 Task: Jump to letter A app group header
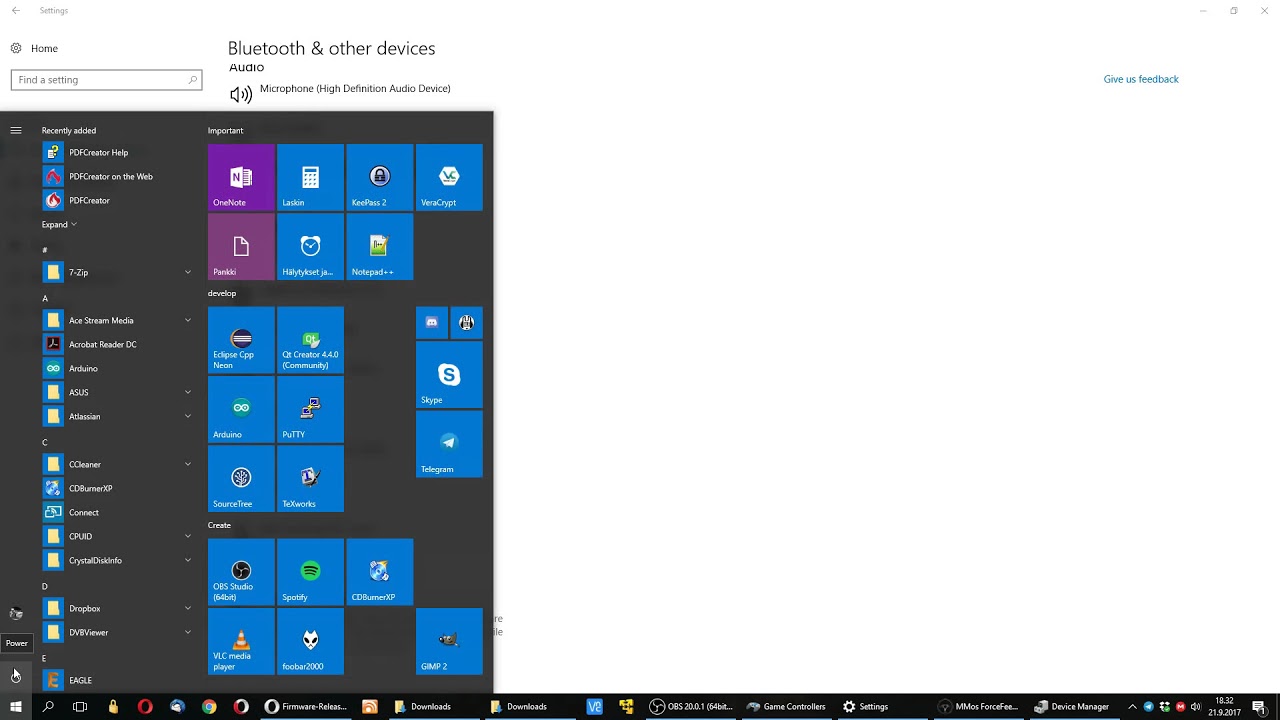click(45, 298)
